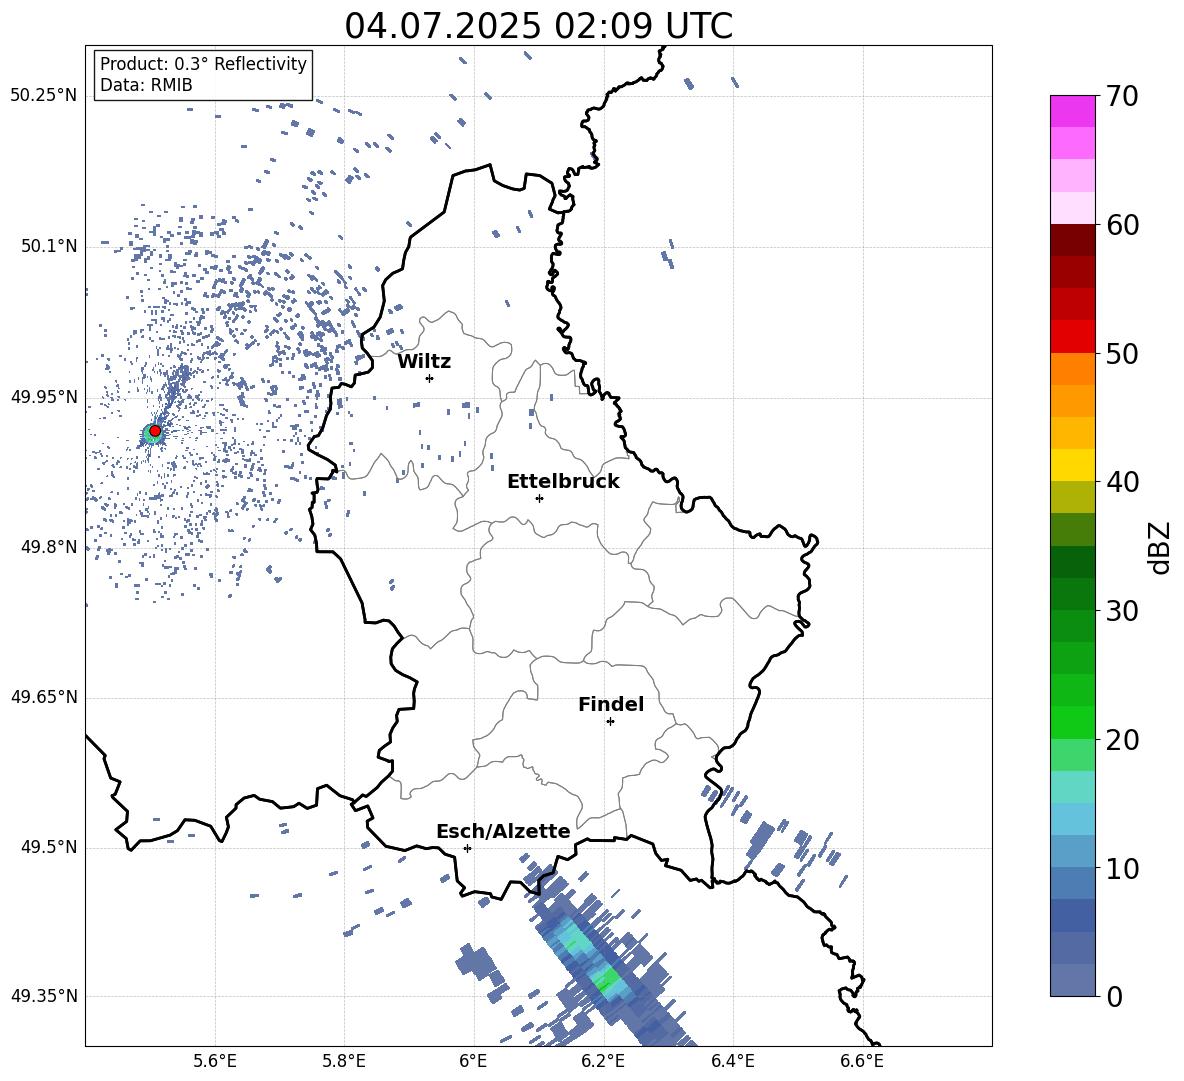This screenshot has height=1081, width=1184.
Task: Click the 6.2°E longitude label
Action: pos(603,1061)
